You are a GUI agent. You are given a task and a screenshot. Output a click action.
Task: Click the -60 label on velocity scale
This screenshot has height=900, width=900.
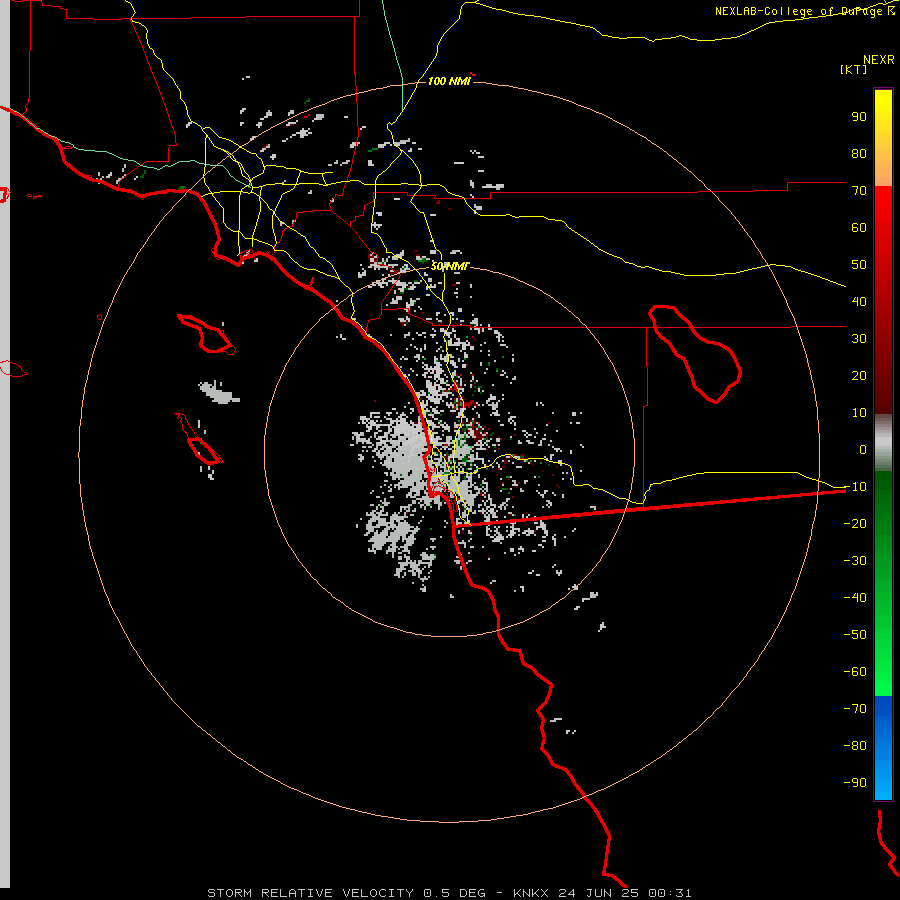855,672
